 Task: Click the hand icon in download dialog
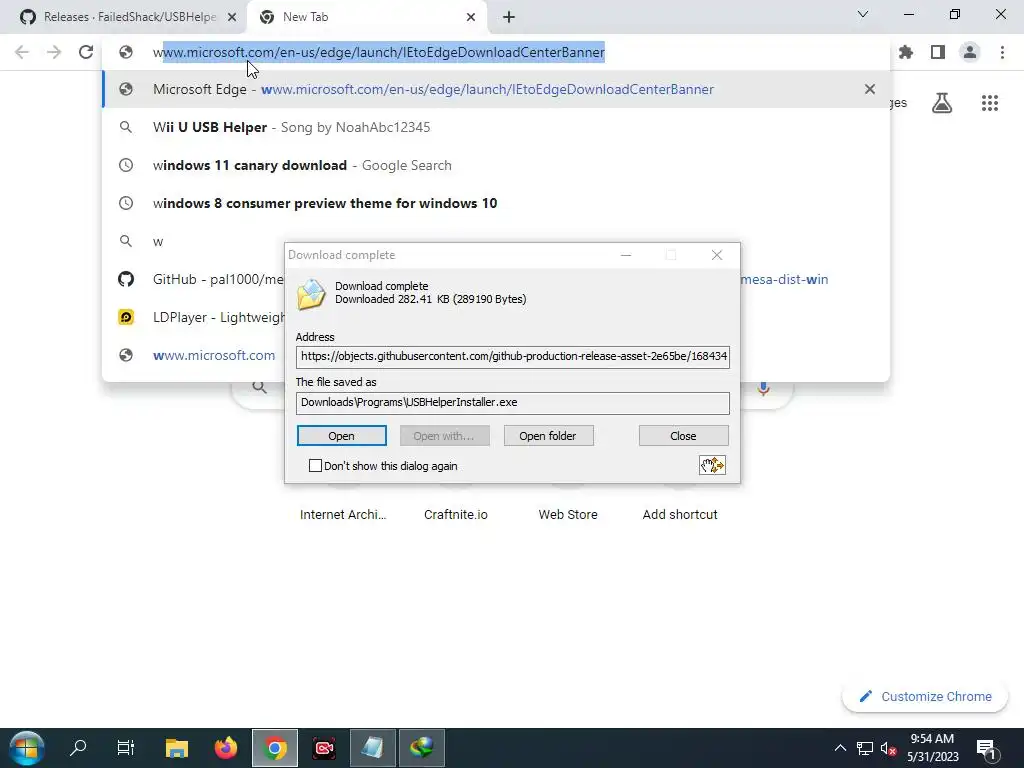[x=712, y=465]
